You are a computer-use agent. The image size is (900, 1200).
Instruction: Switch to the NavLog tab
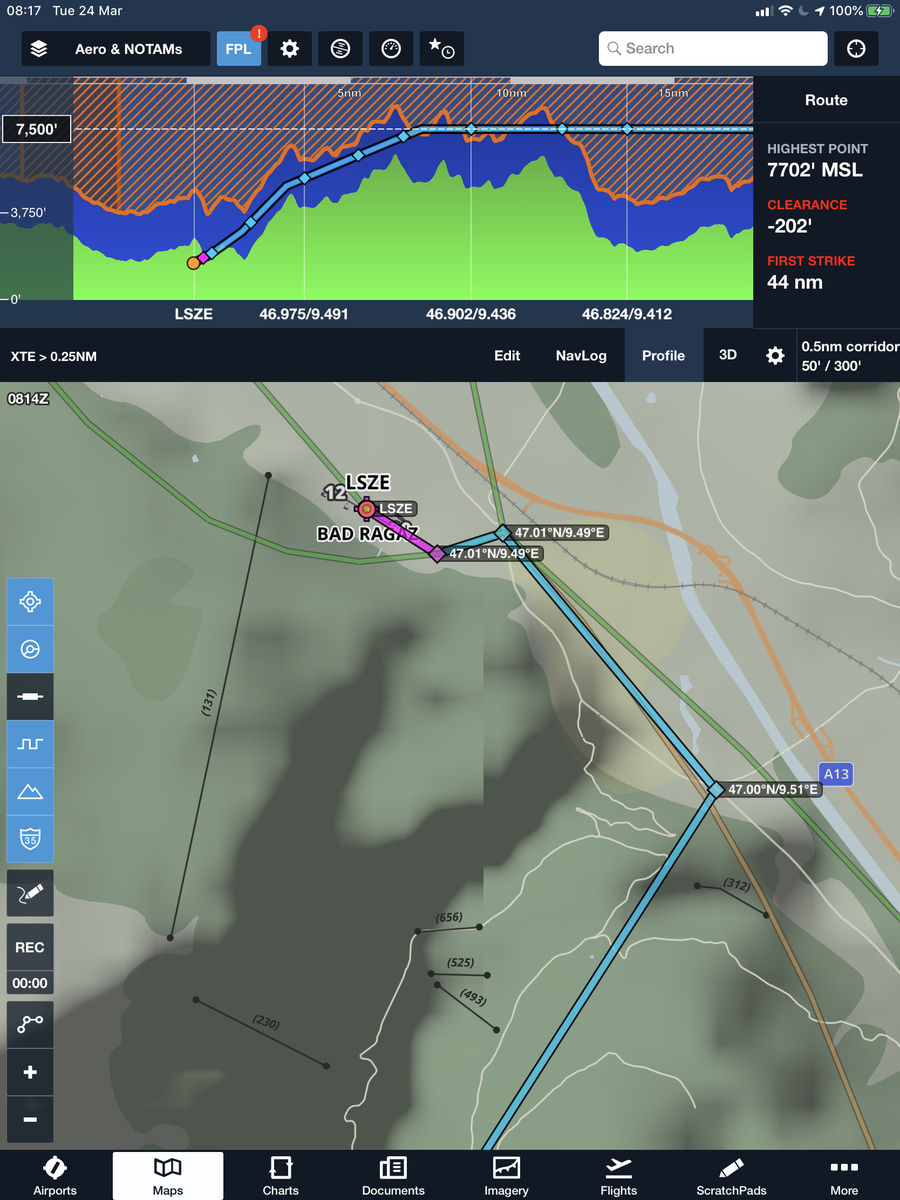(x=581, y=355)
